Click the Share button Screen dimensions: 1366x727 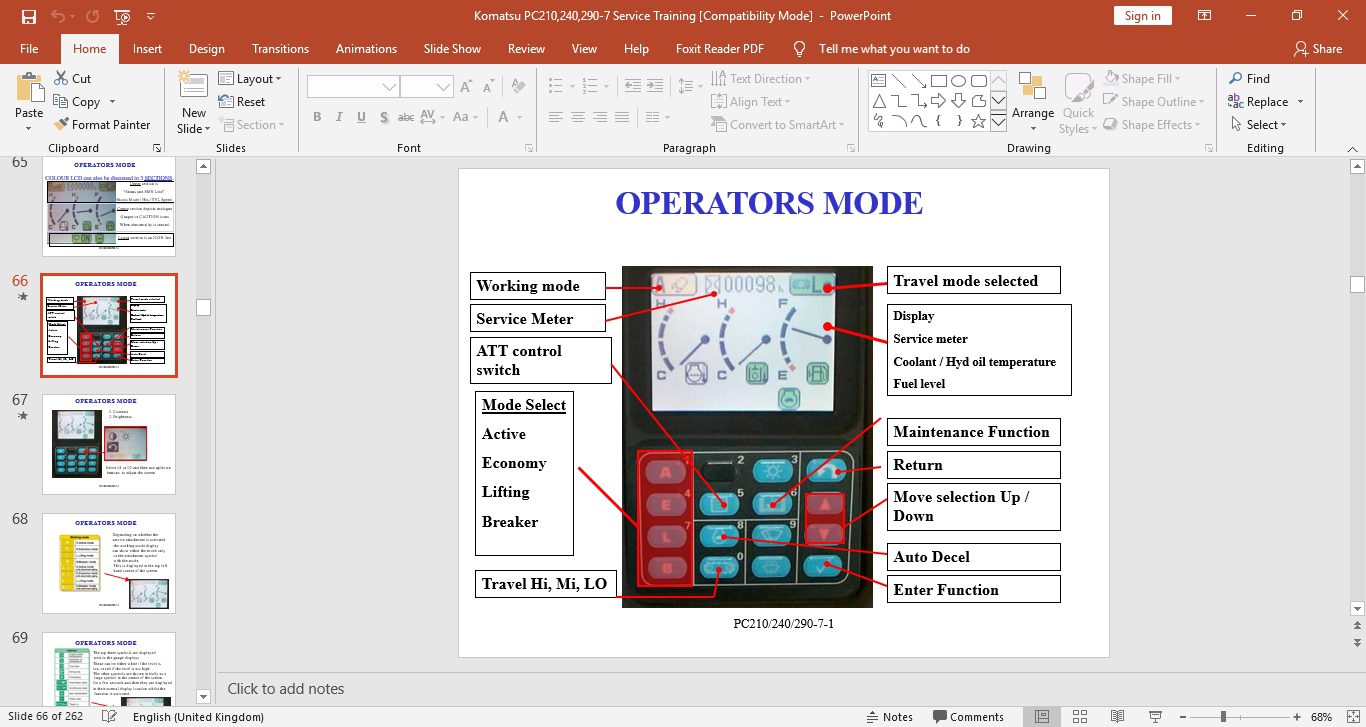pos(1318,48)
